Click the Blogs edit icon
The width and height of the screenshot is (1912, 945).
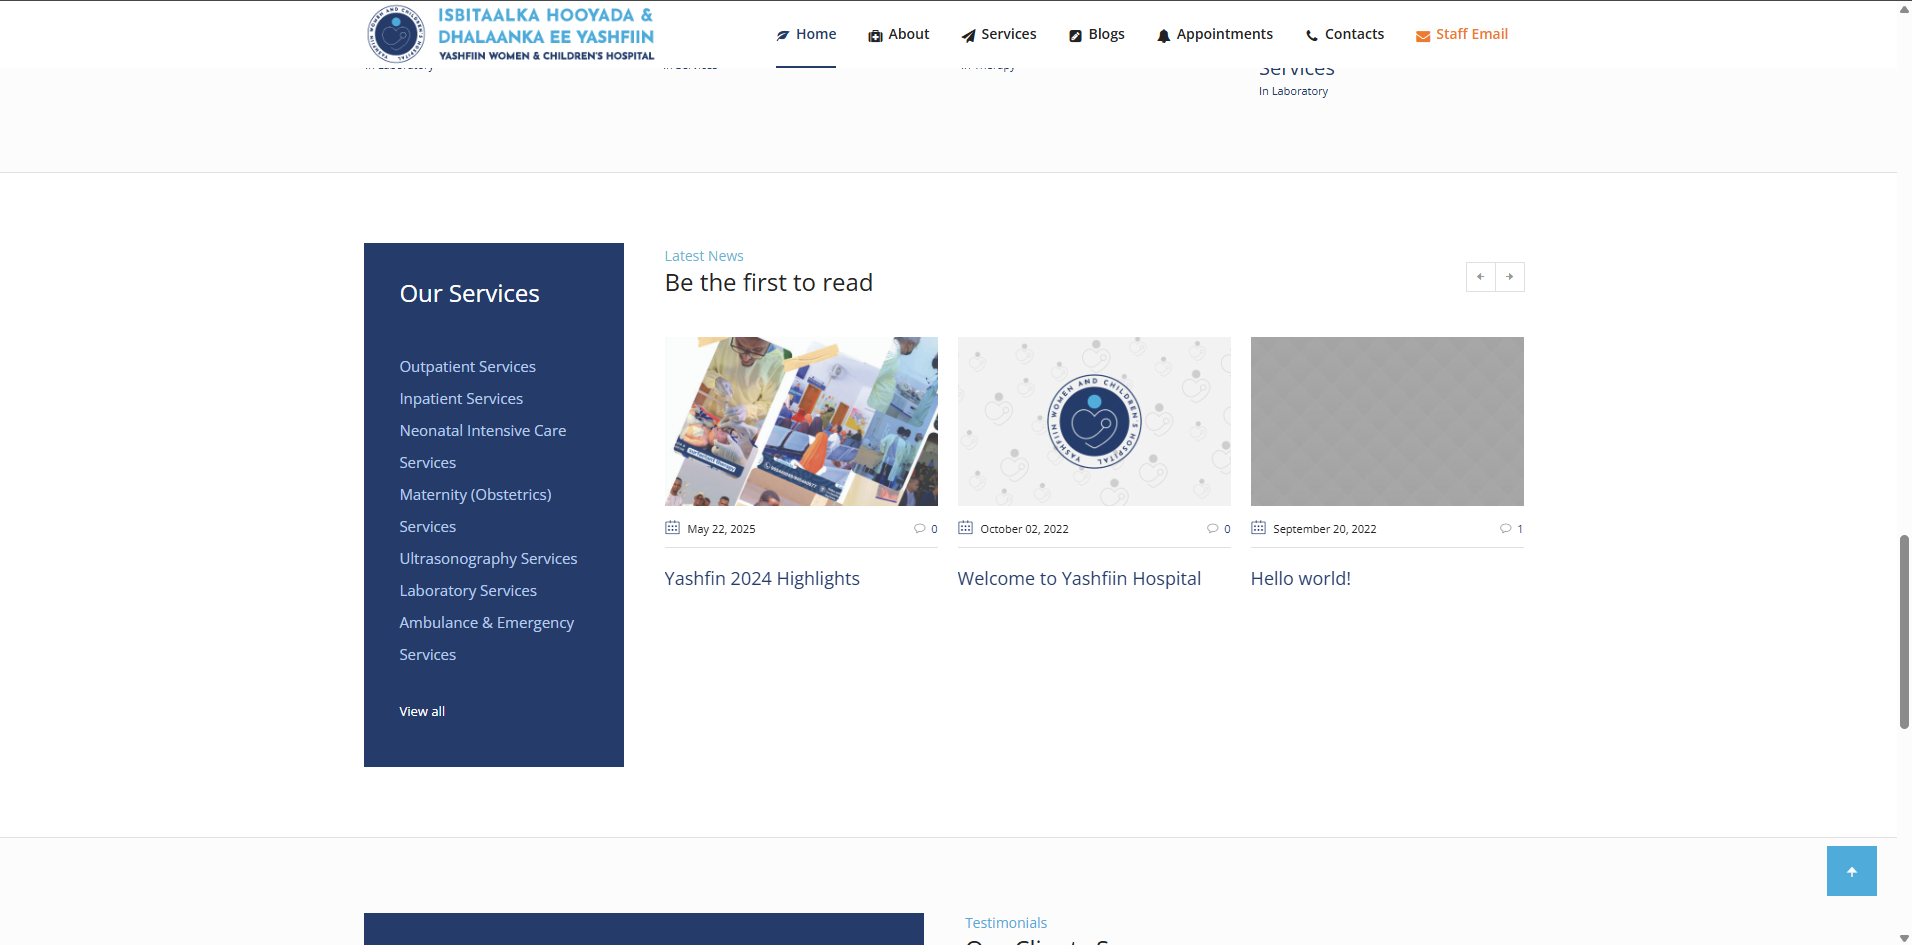1075,36
